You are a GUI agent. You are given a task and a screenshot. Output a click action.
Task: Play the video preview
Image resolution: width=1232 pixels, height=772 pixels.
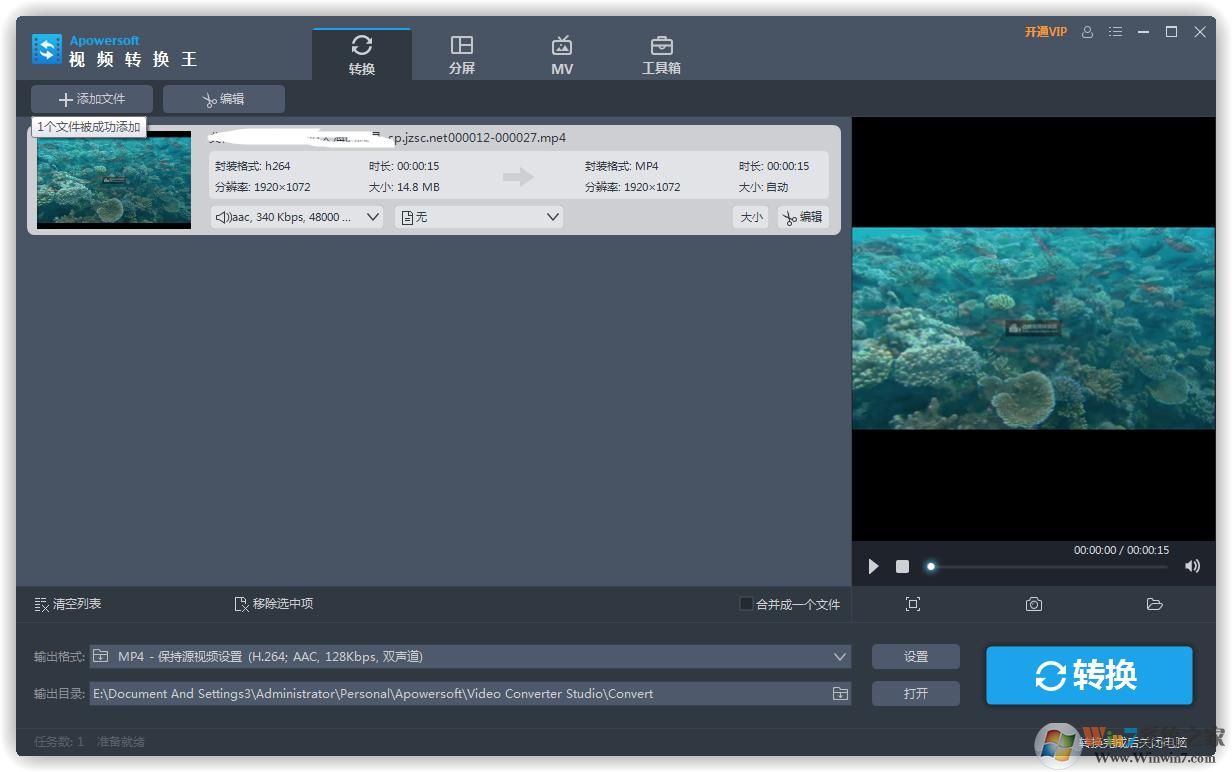[x=873, y=566]
